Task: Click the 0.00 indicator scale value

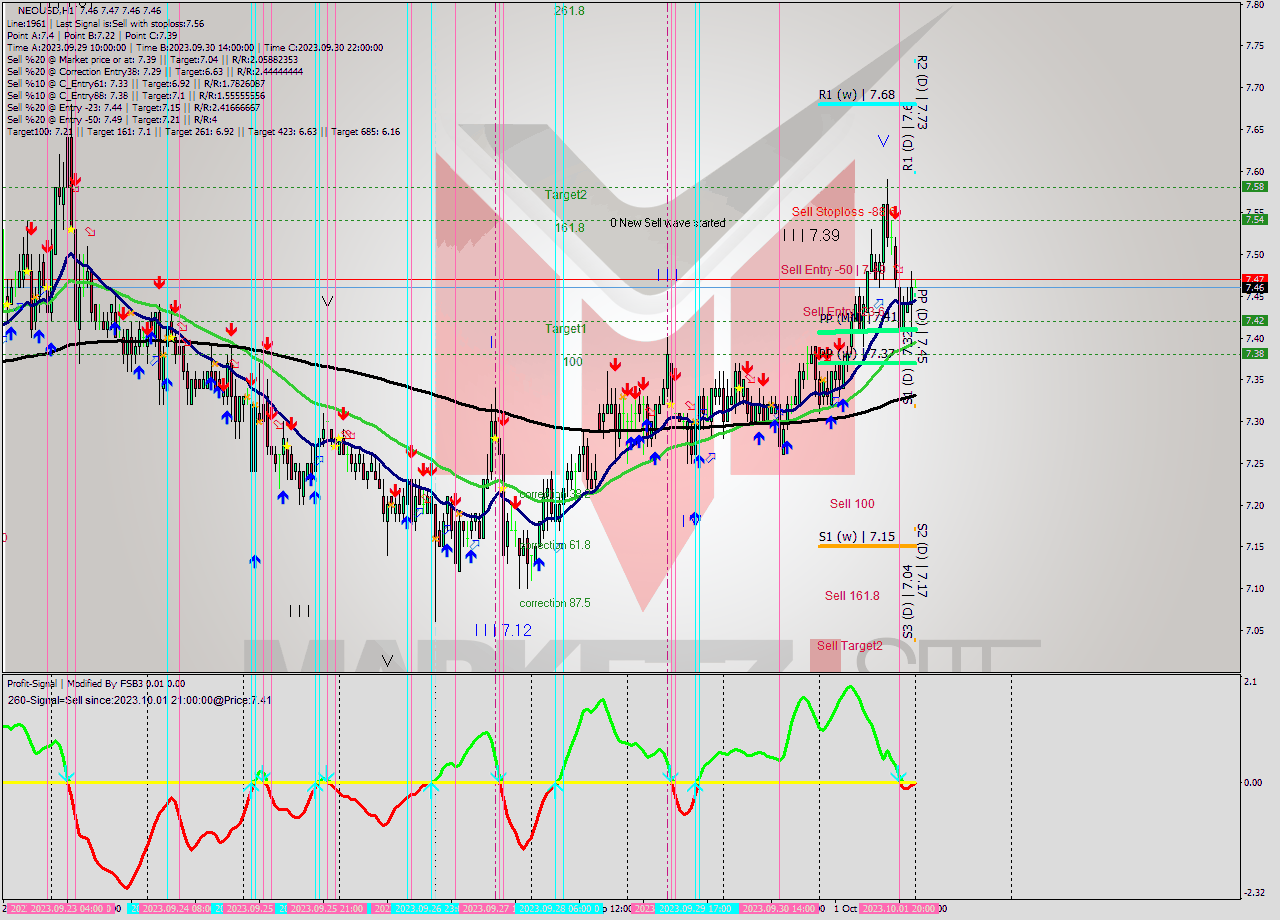Action: (x=1253, y=782)
